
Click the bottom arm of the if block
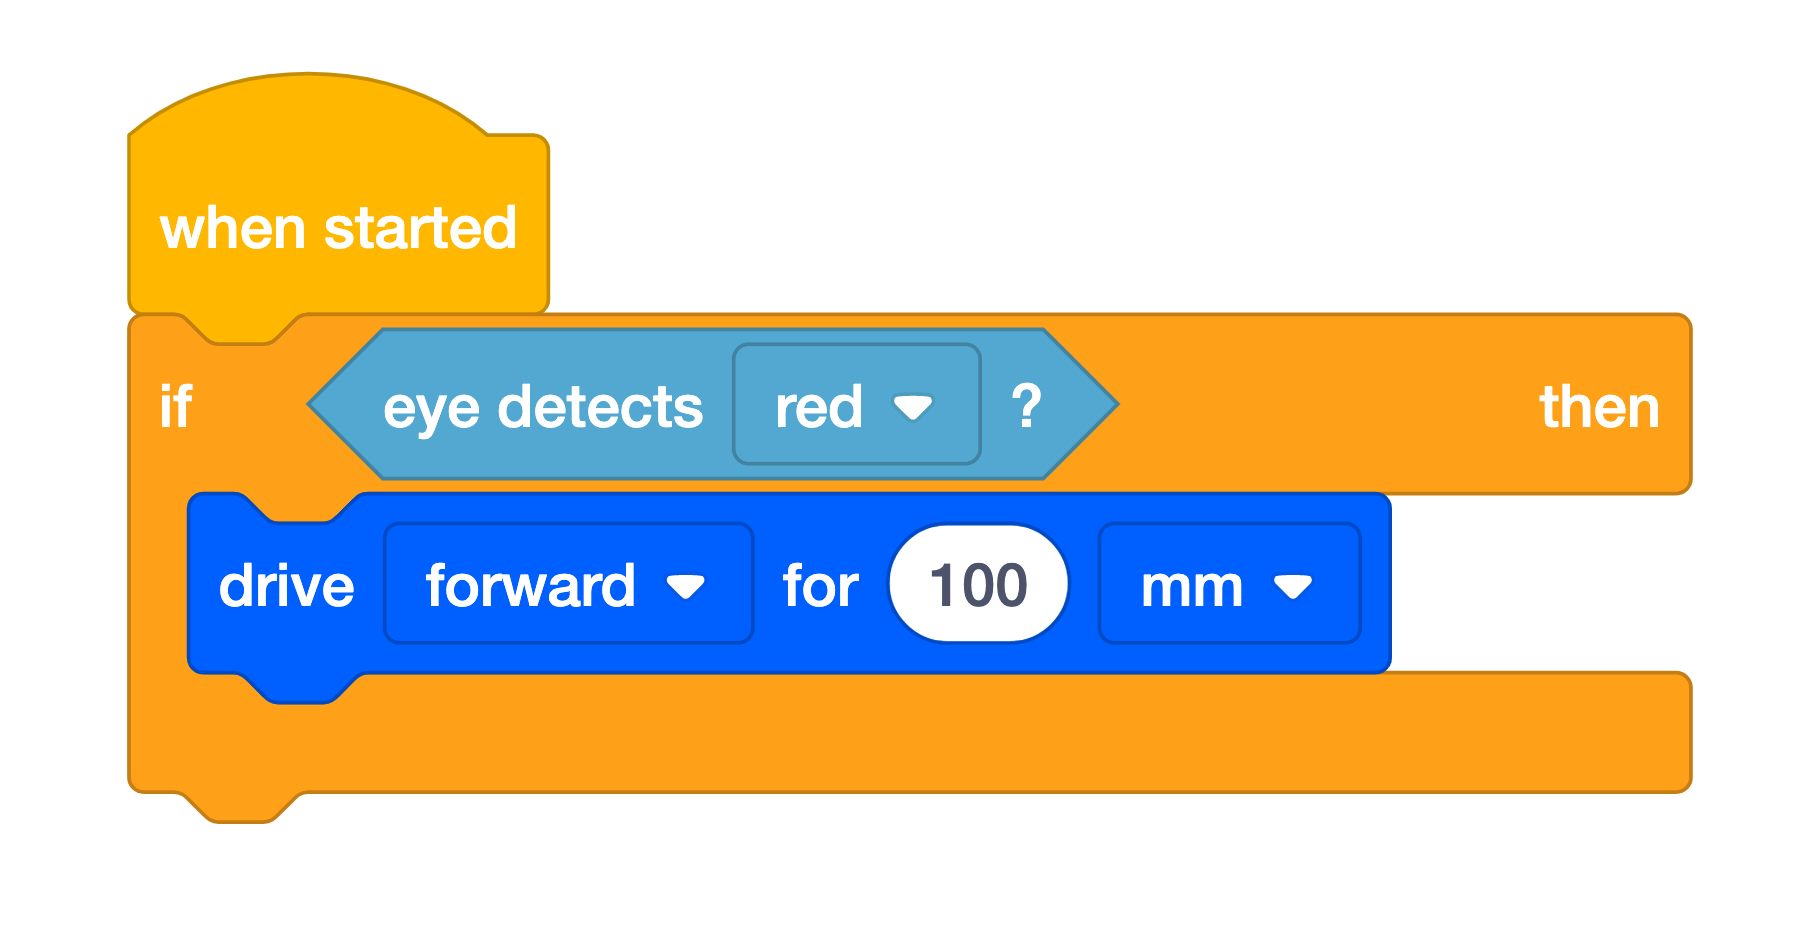900,735
